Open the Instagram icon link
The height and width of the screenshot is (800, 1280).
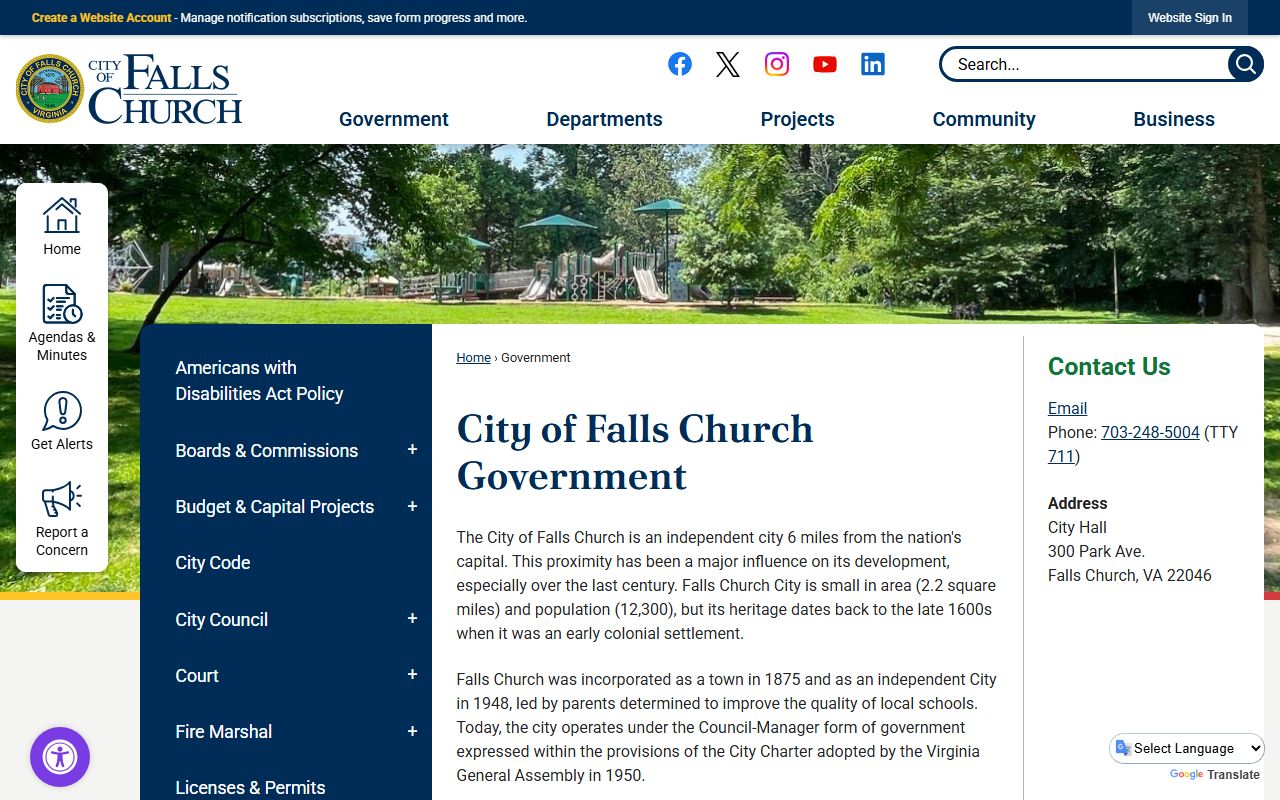777,64
